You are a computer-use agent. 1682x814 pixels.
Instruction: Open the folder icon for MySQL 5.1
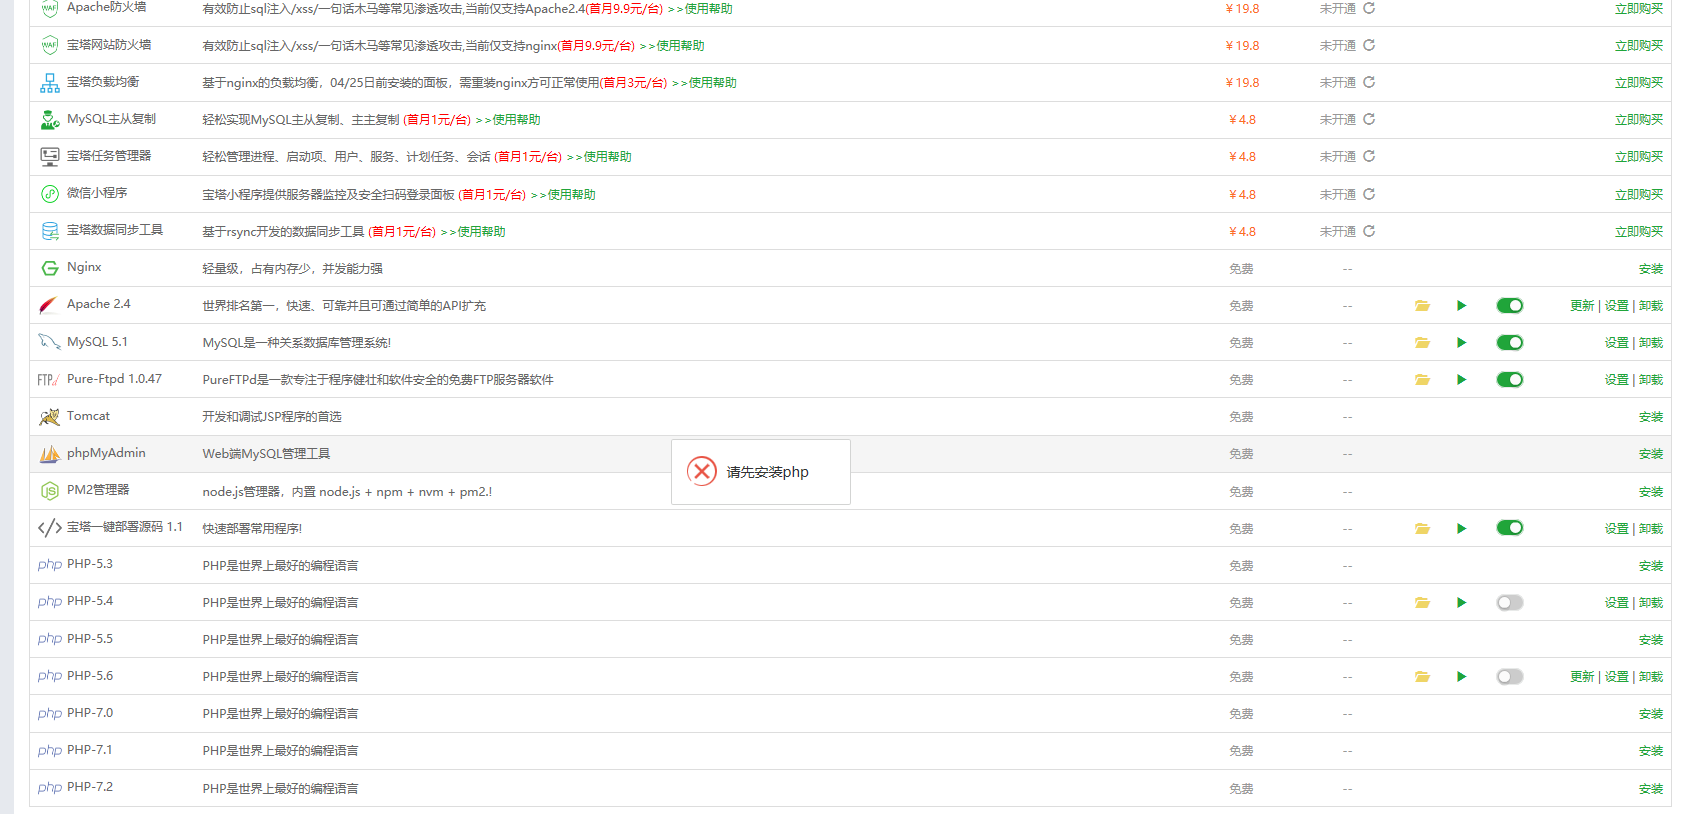(1422, 343)
